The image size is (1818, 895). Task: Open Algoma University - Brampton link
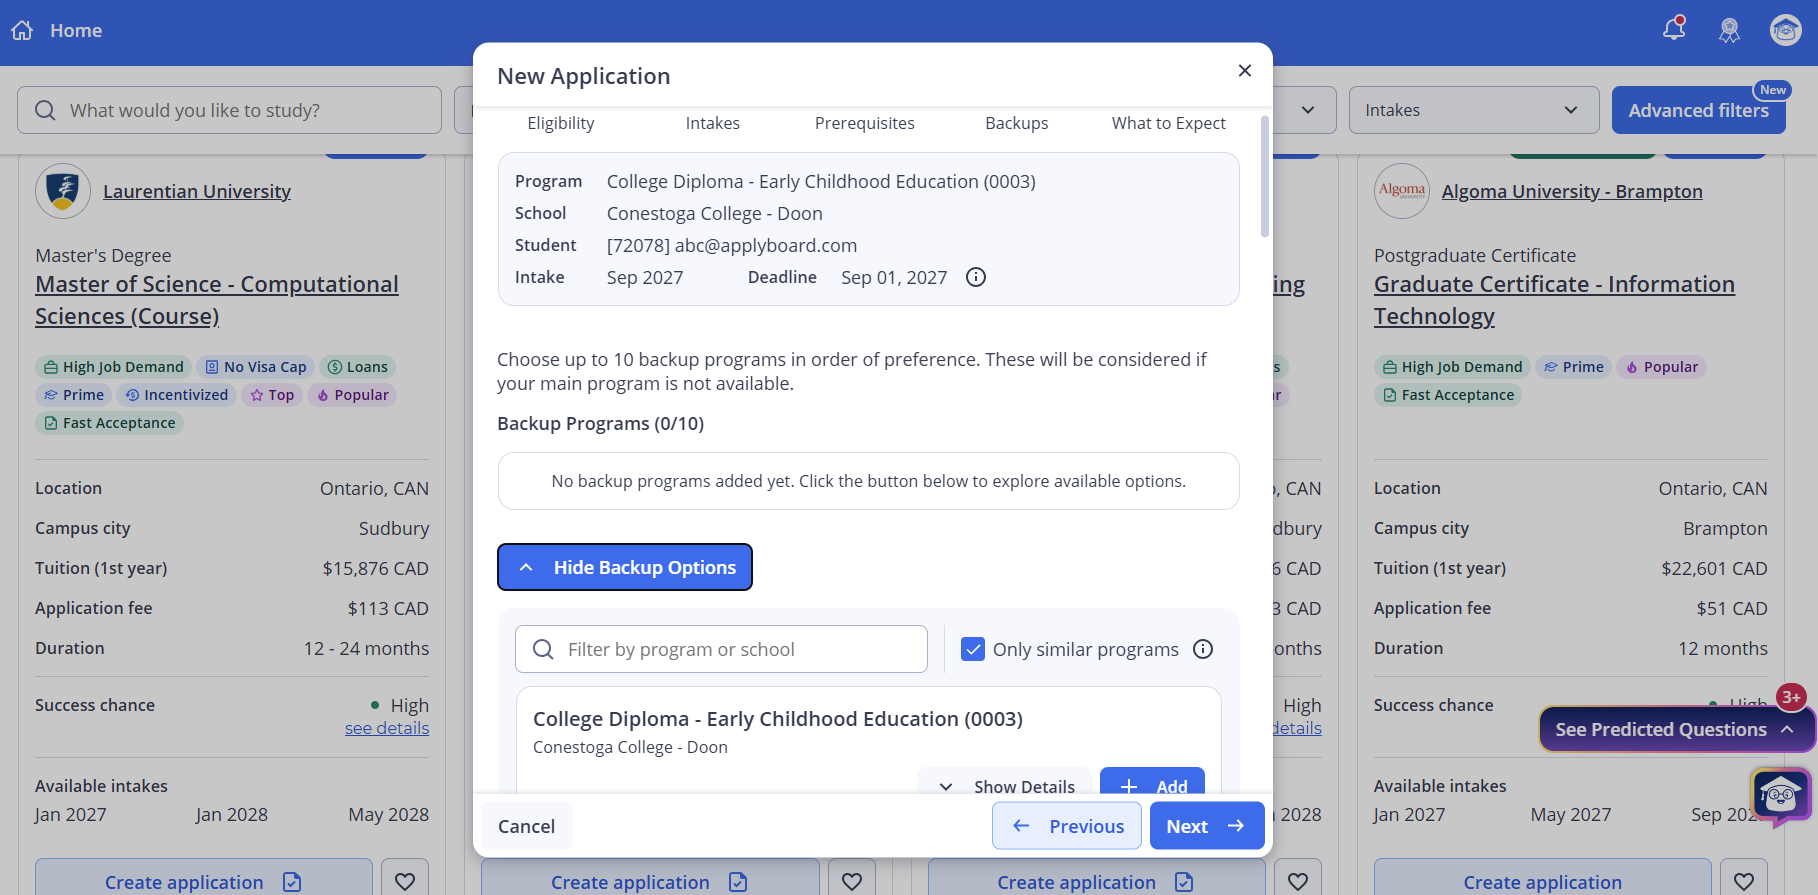point(1572,191)
